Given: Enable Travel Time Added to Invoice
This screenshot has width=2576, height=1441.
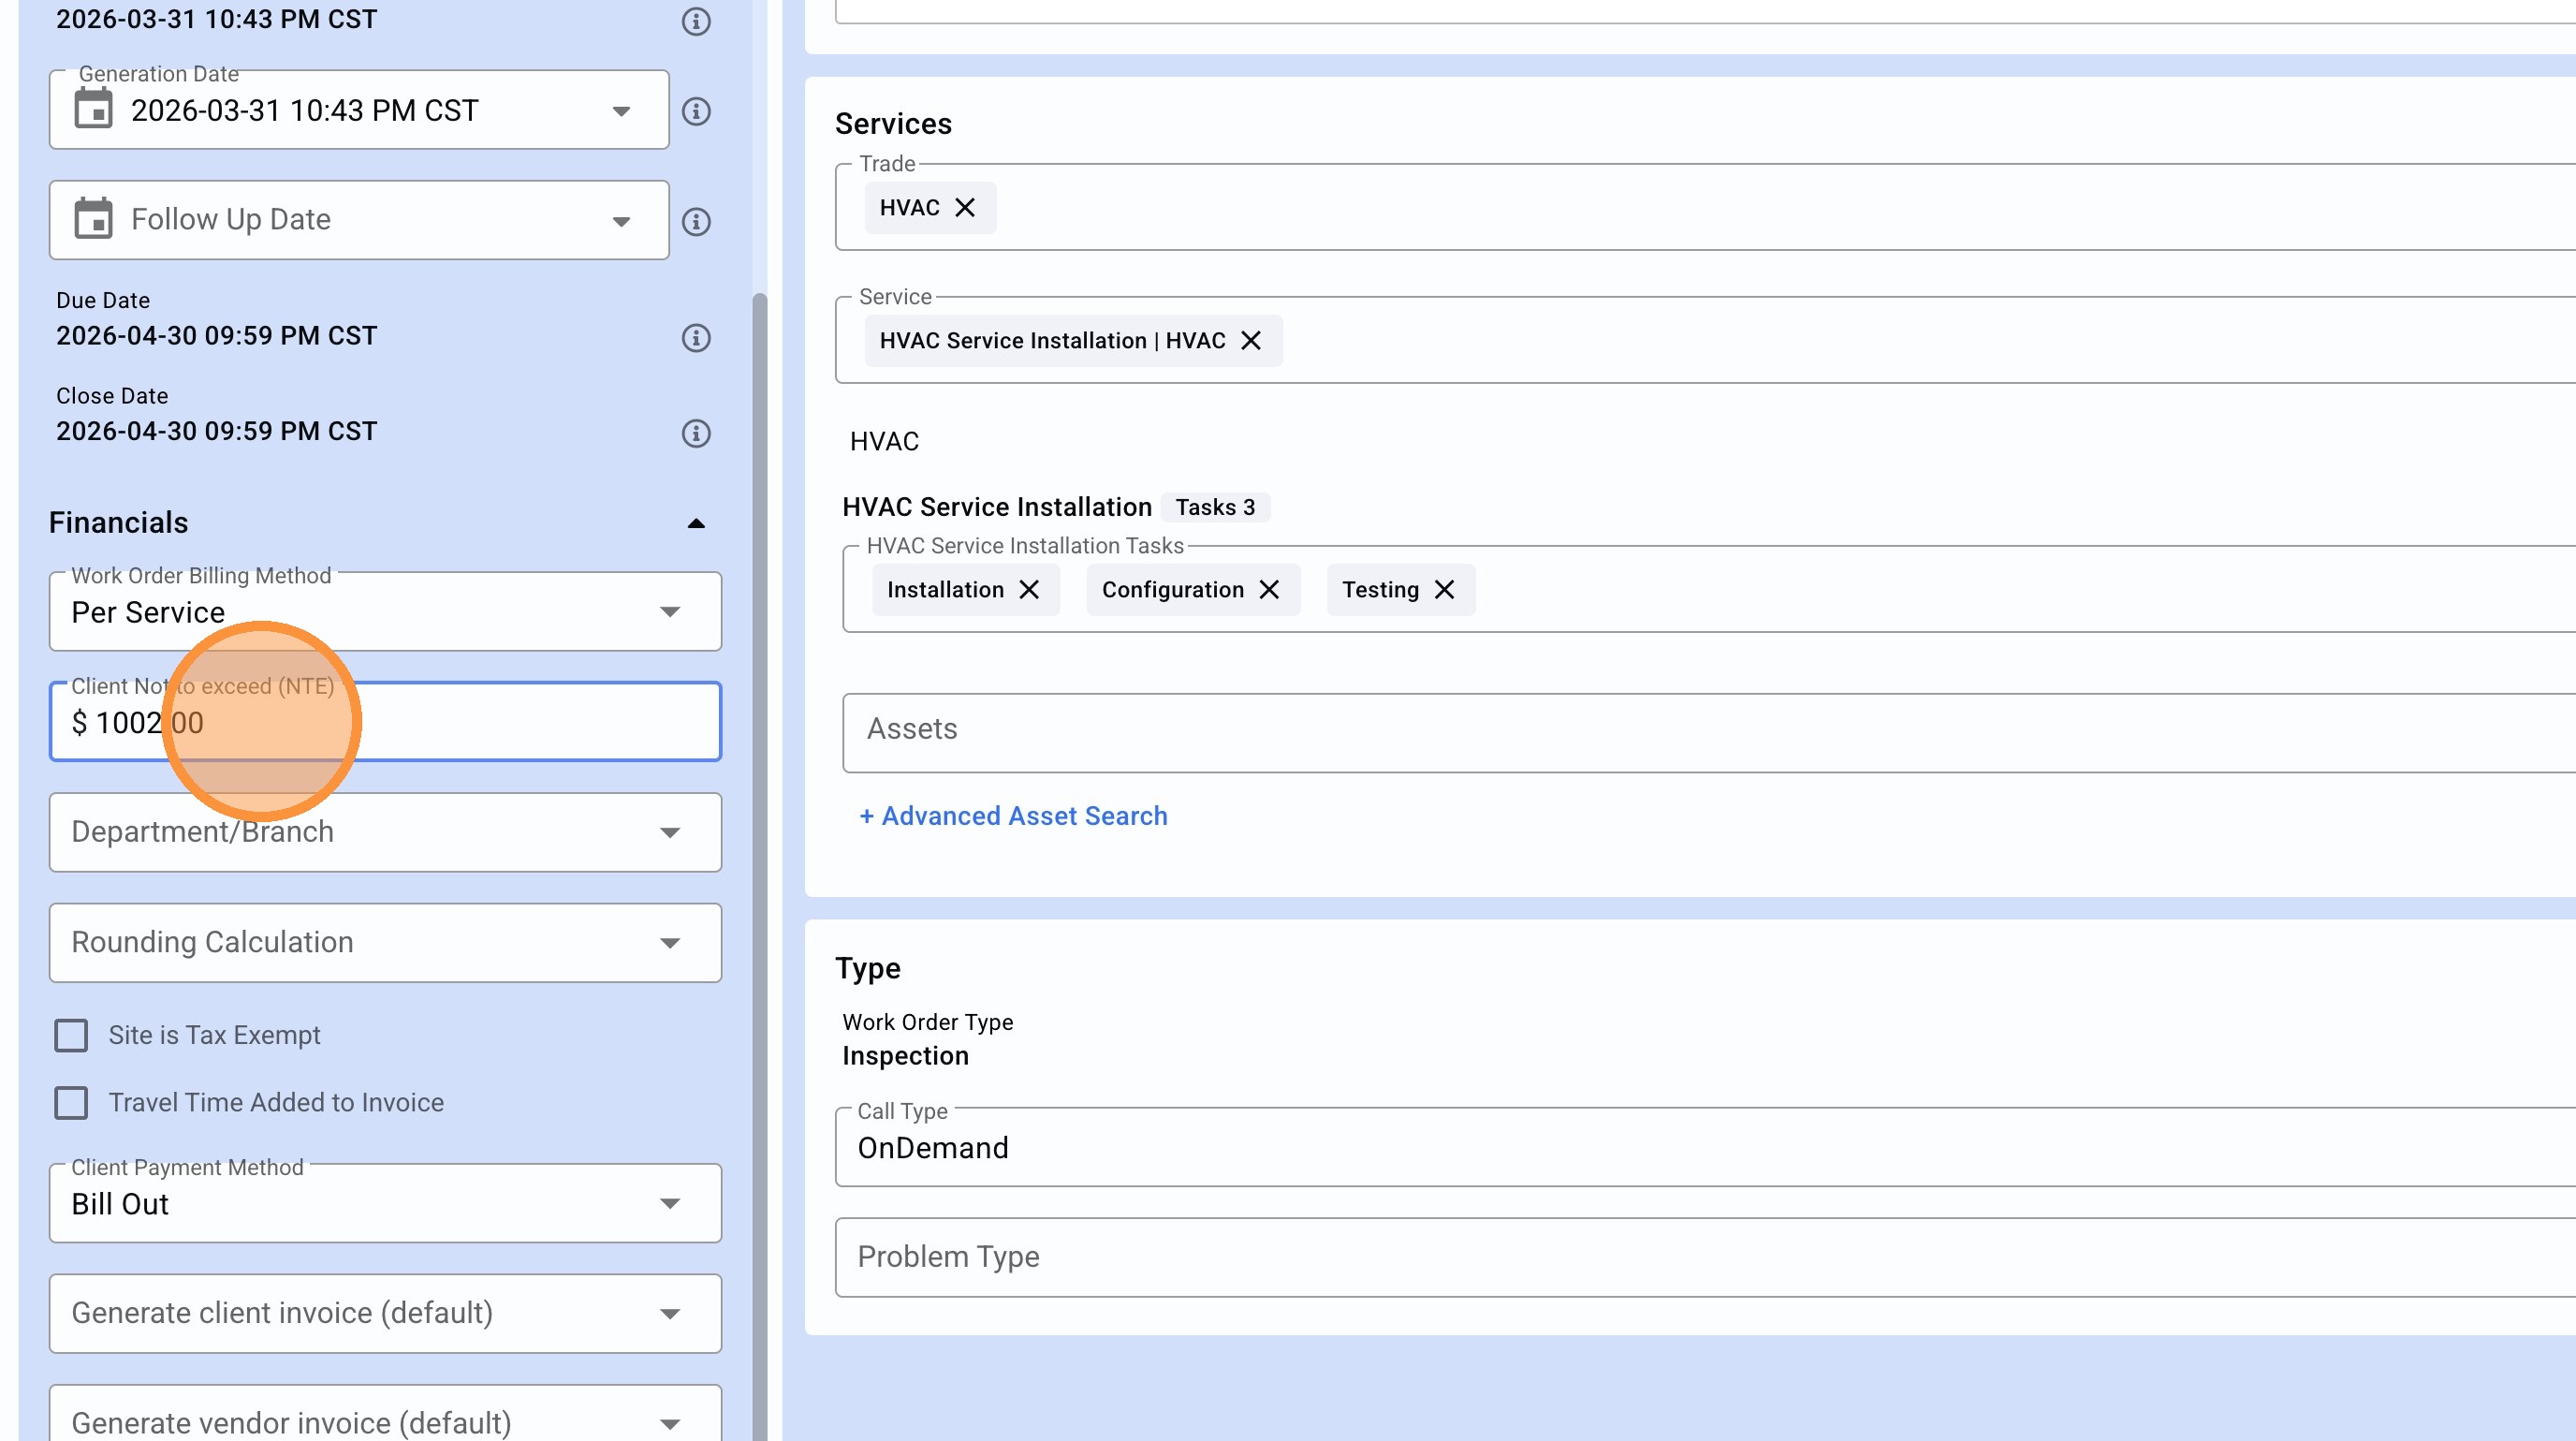Looking at the screenshot, I should click(x=71, y=1102).
